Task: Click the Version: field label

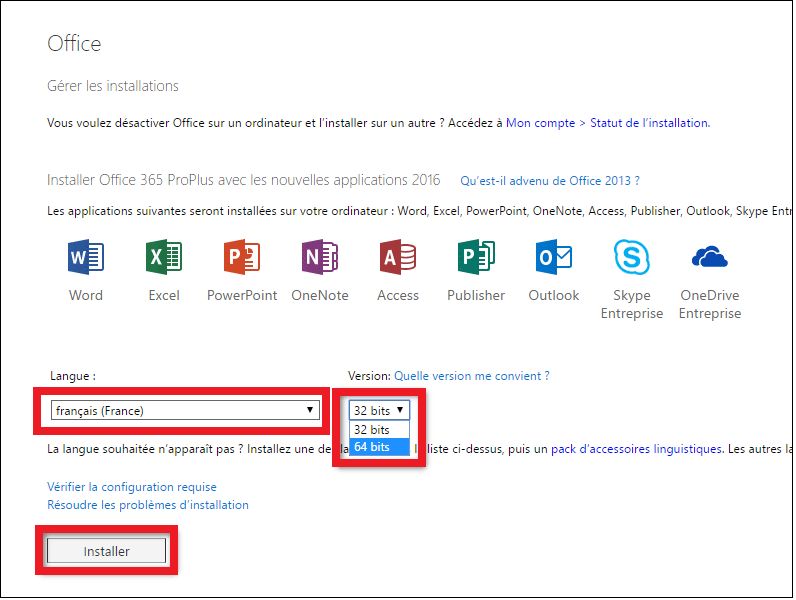Action: 369,376
